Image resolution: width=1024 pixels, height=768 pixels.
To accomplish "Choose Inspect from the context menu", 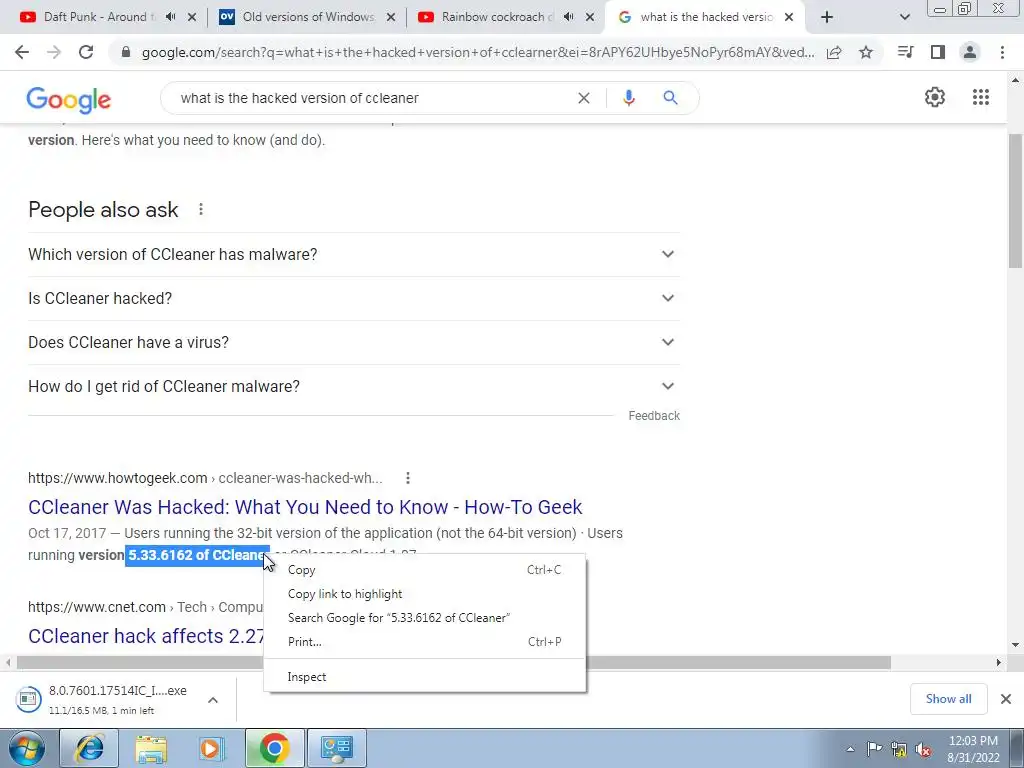I will 424,677.
